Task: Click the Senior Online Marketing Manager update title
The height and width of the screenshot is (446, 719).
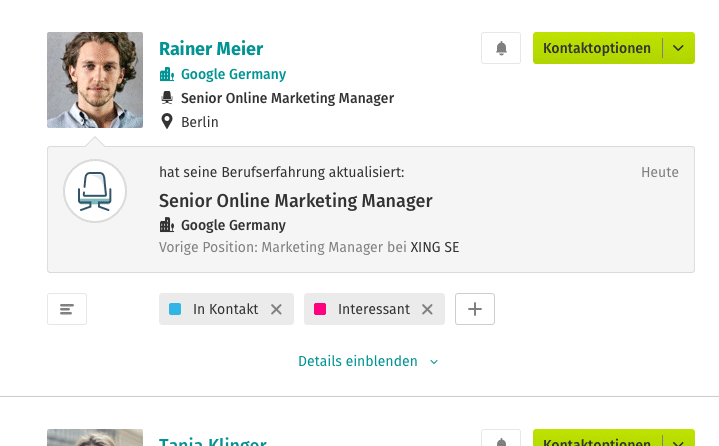Action: point(296,201)
